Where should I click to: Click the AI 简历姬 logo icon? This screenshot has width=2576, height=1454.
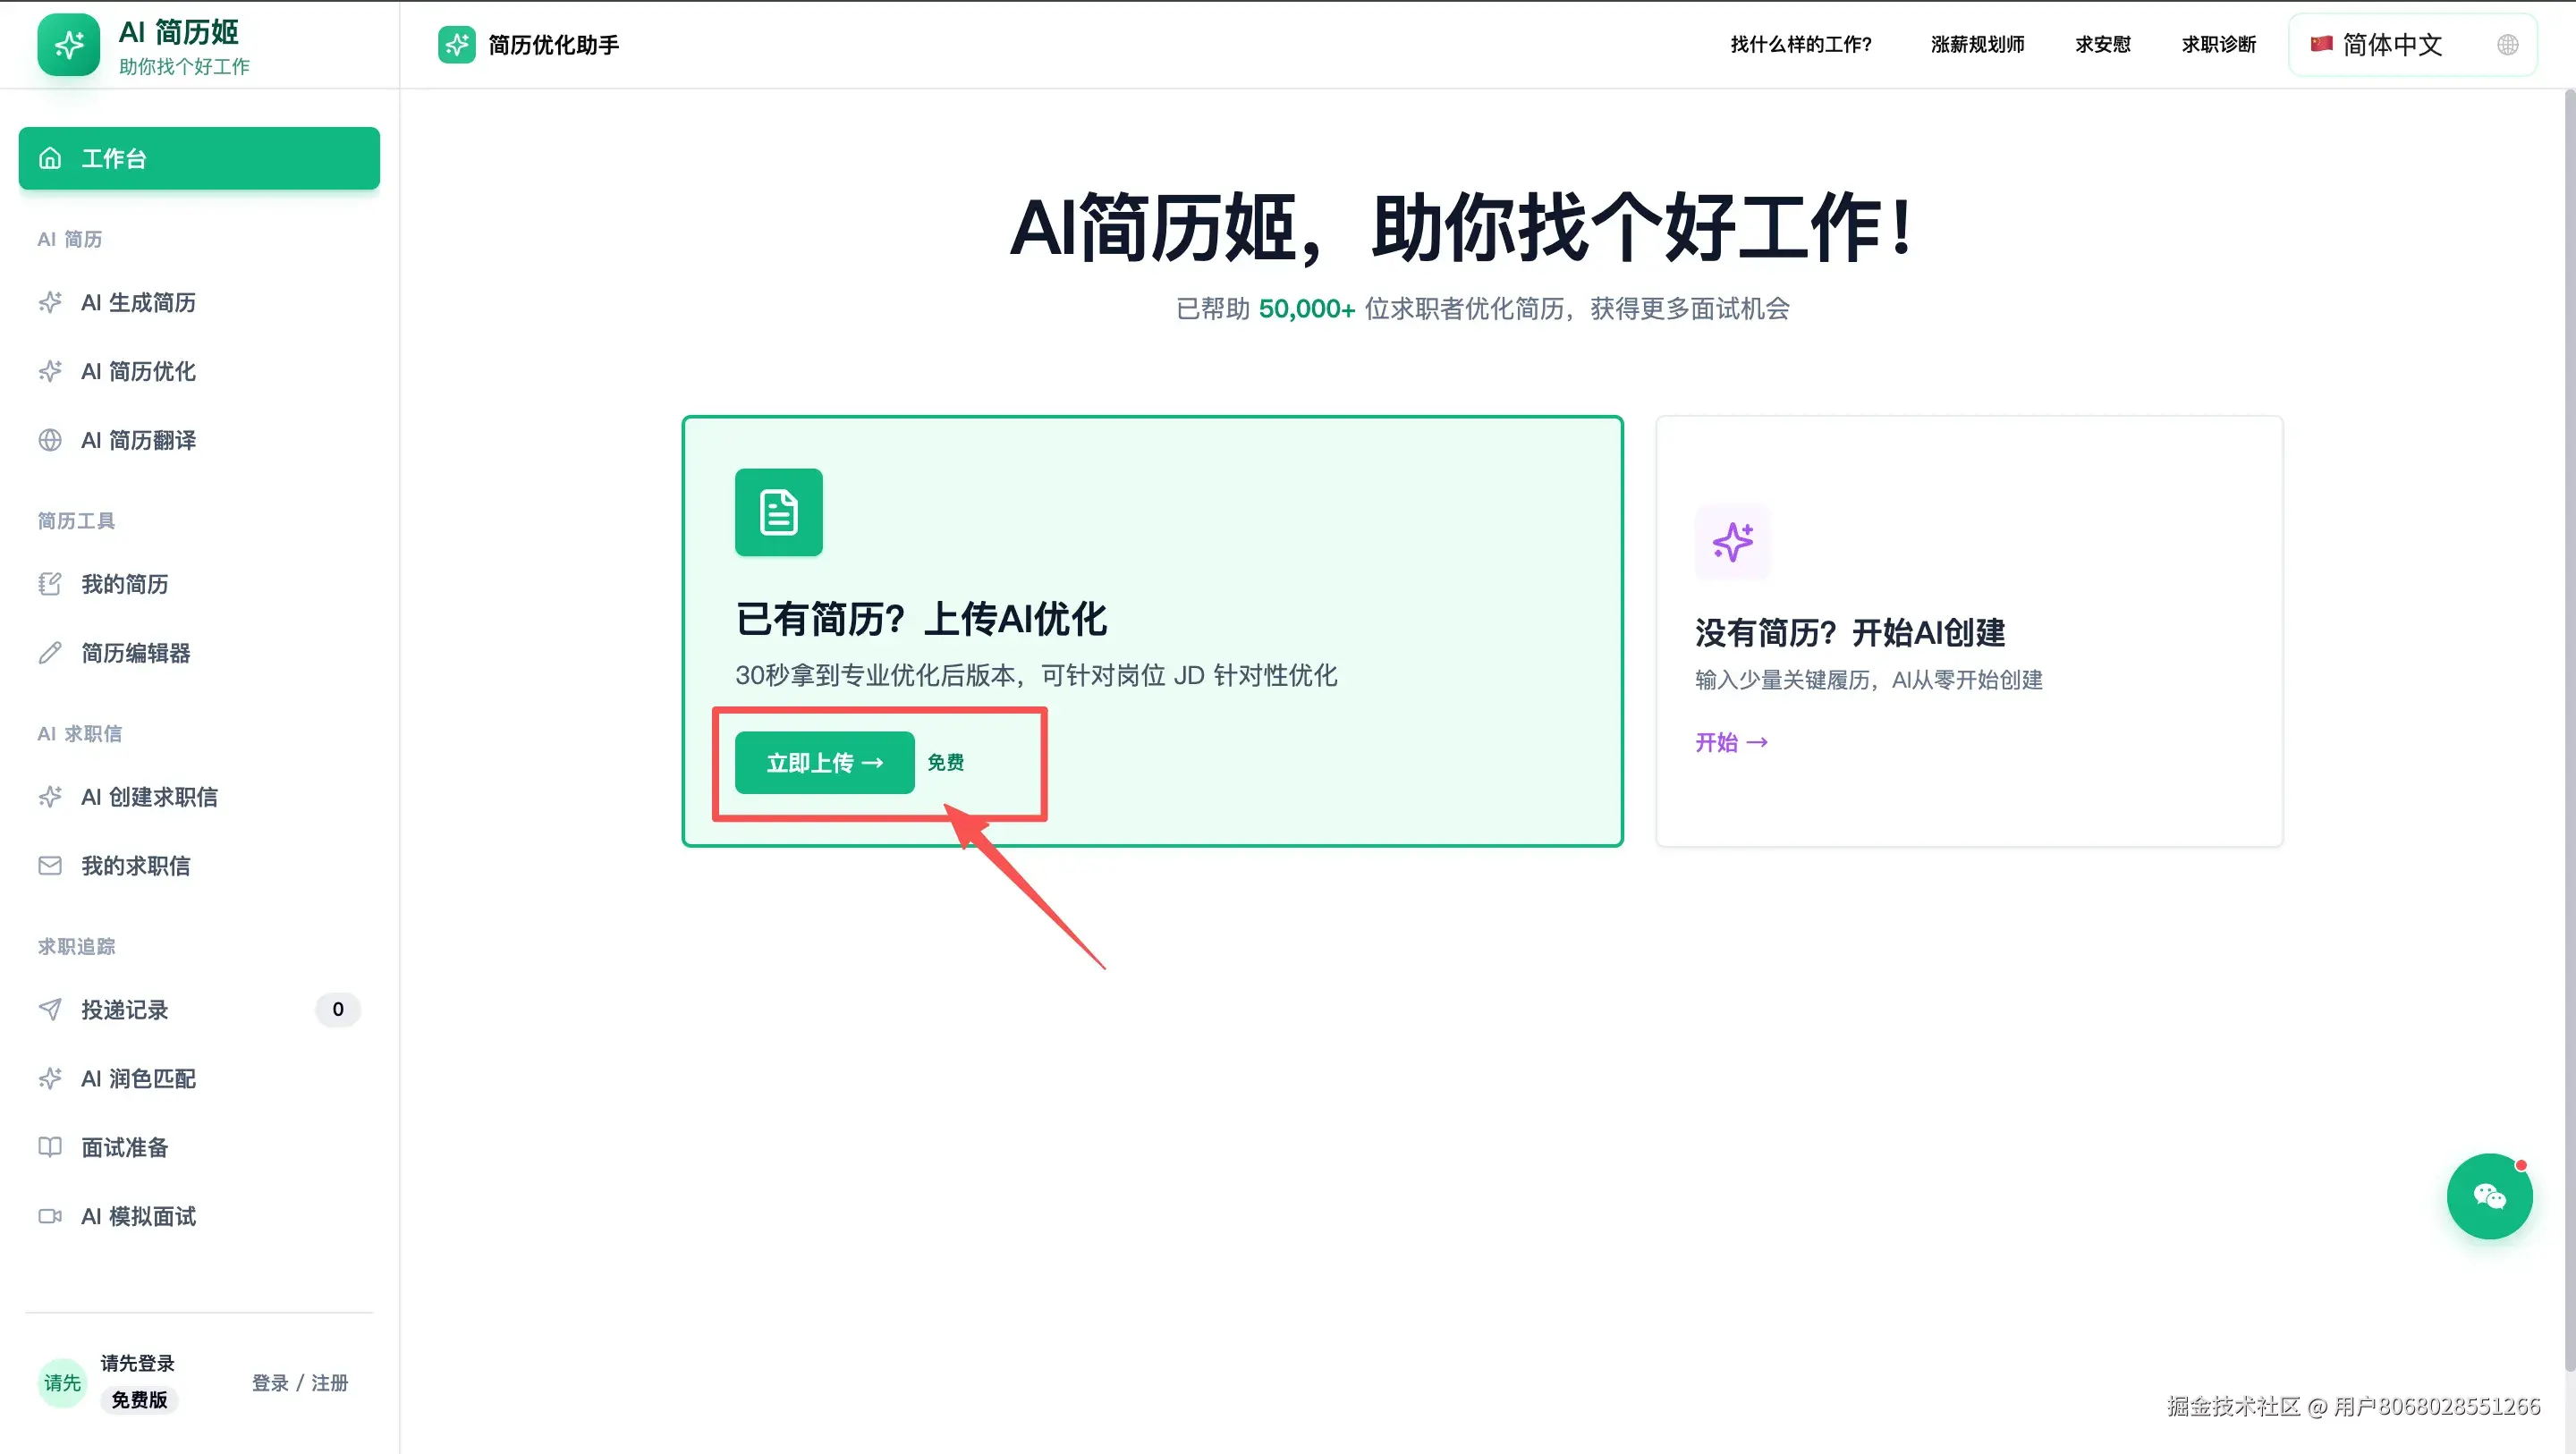[68, 45]
